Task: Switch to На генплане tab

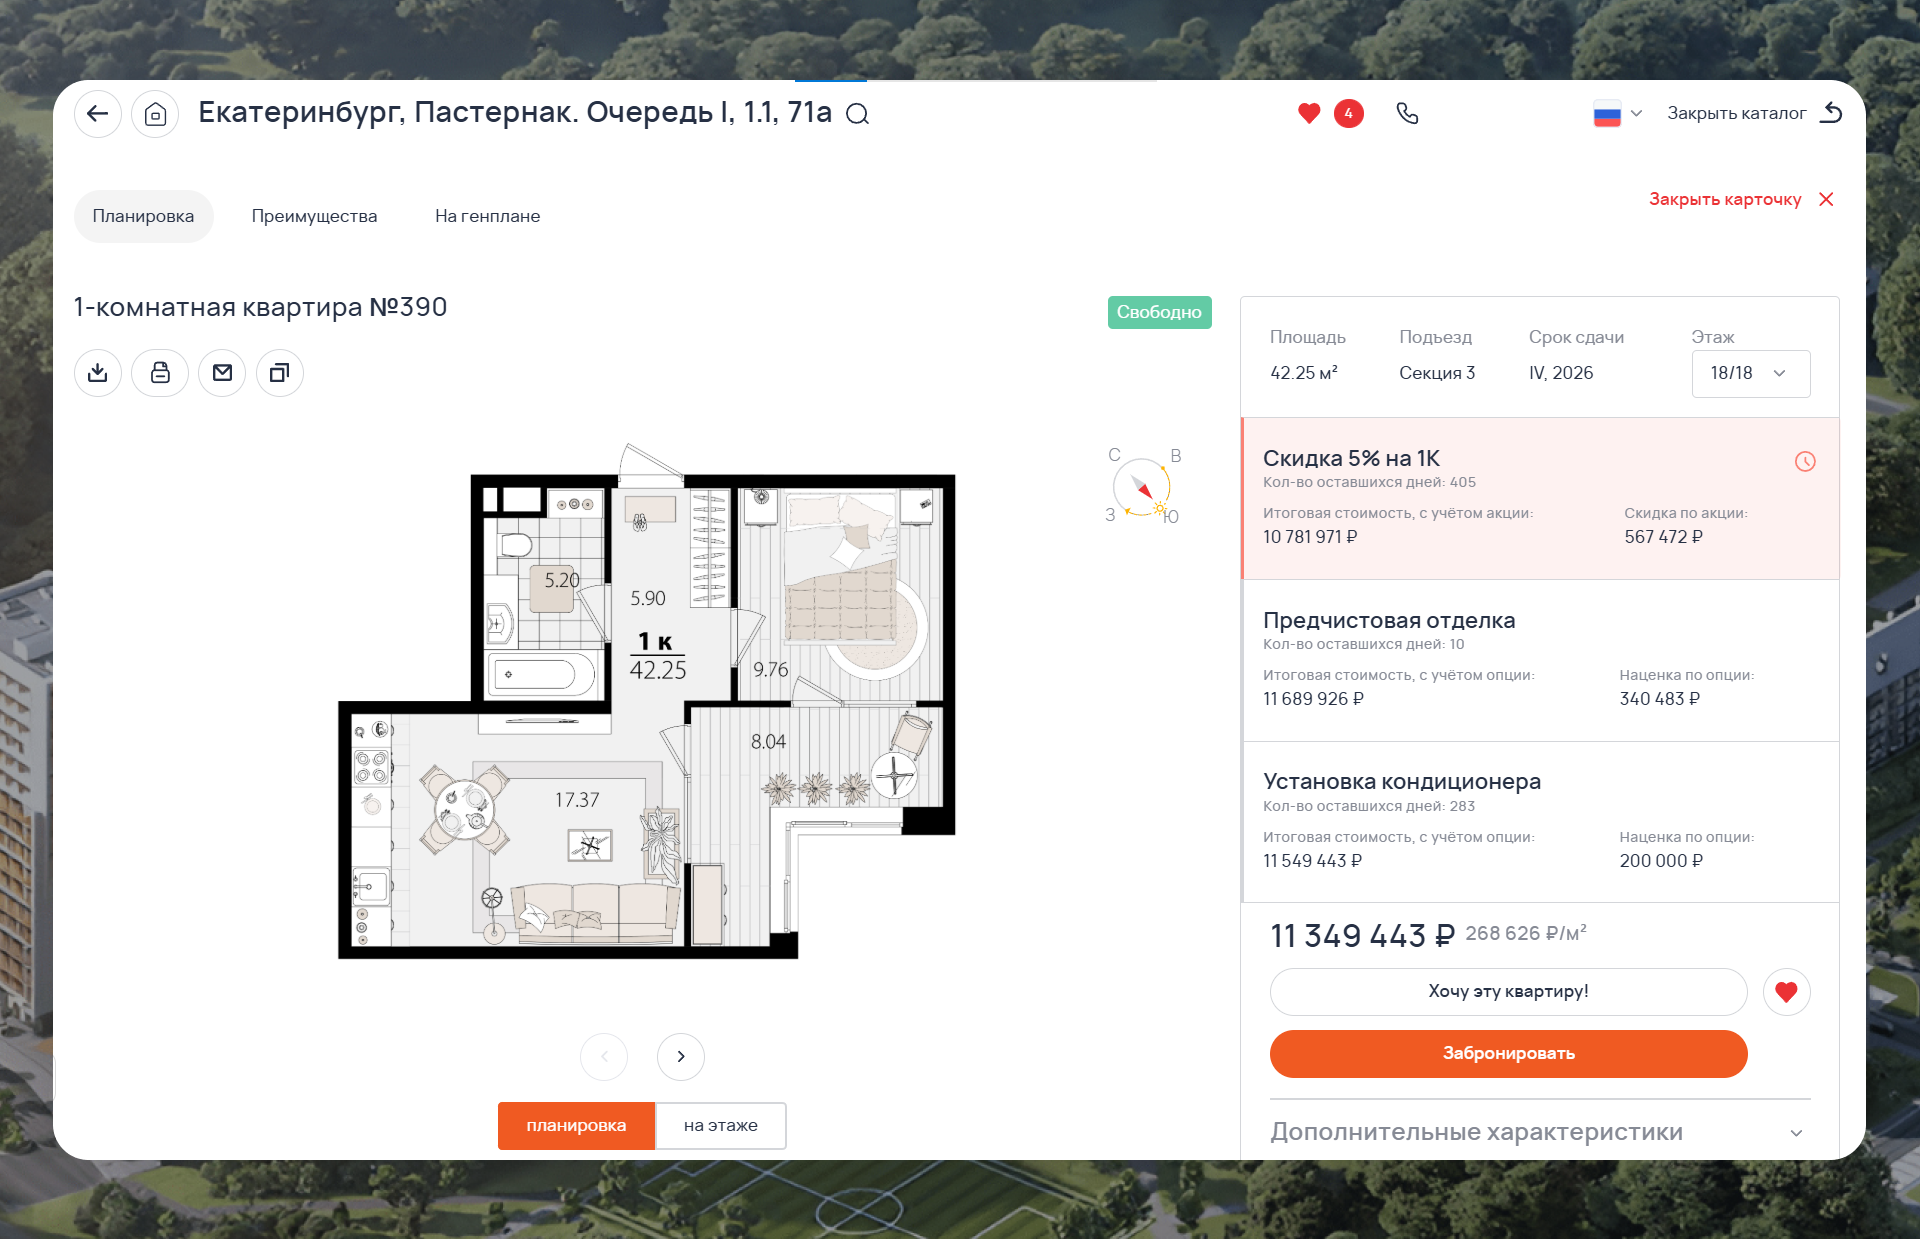Action: [487, 216]
